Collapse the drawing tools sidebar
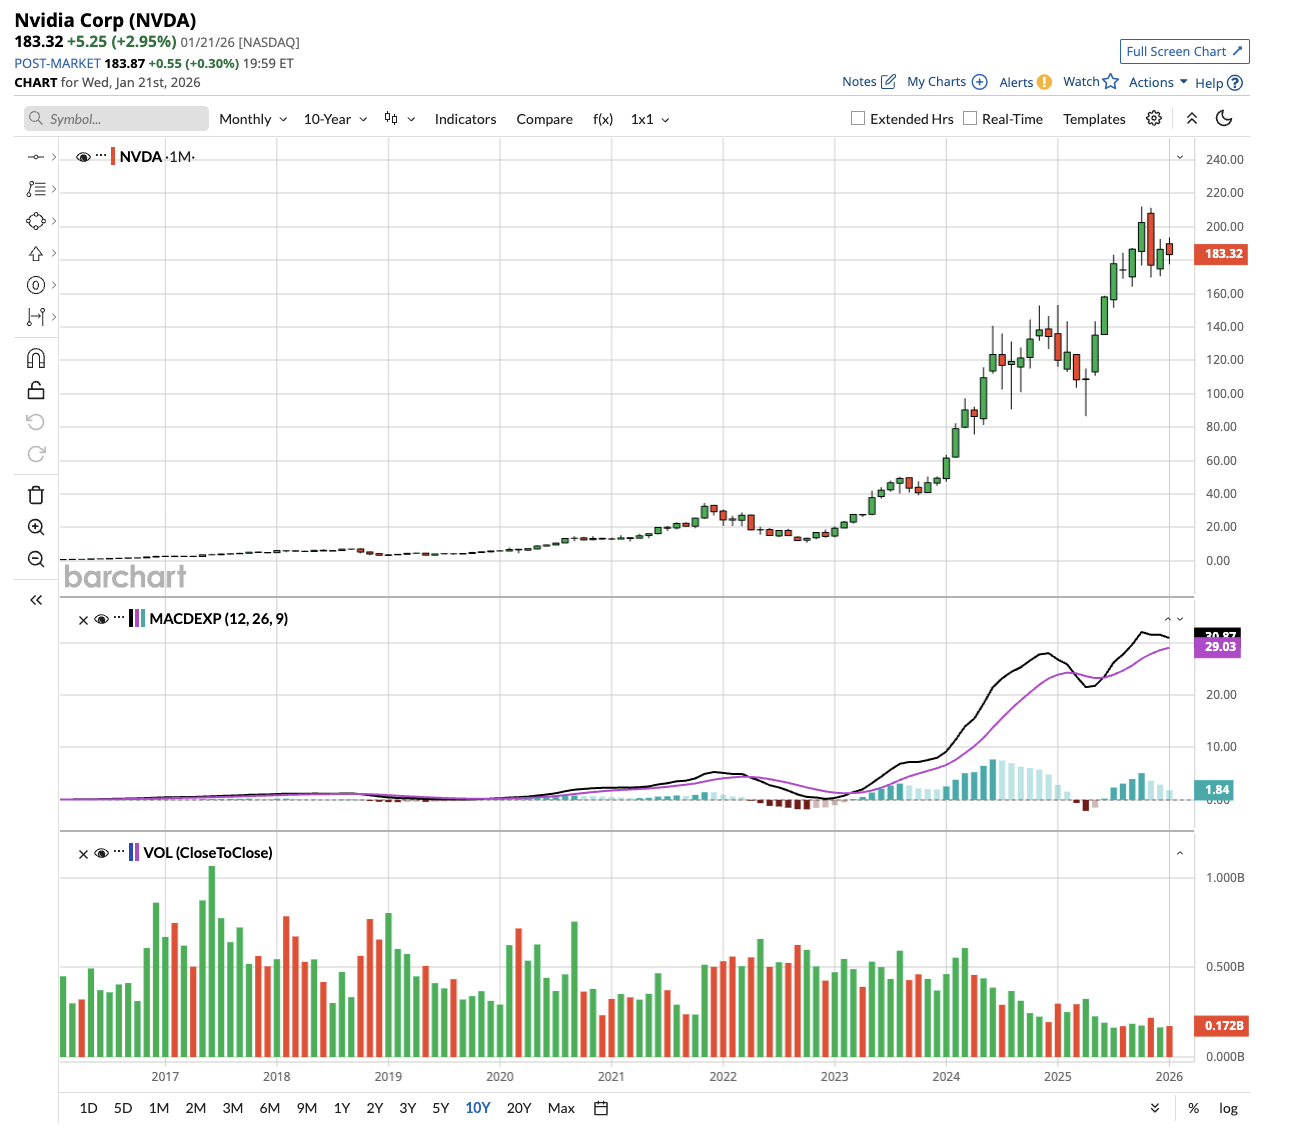This screenshot has width=1296, height=1138. click(x=36, y=600)
